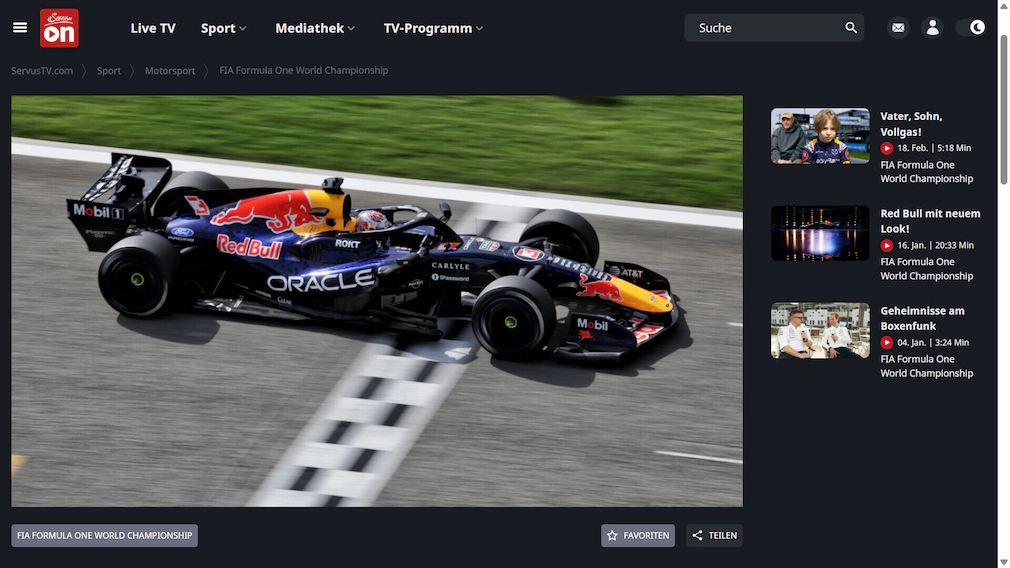Open the mail envelope icon
This screenshot has height=568, width=1010.
coord(898,28)
